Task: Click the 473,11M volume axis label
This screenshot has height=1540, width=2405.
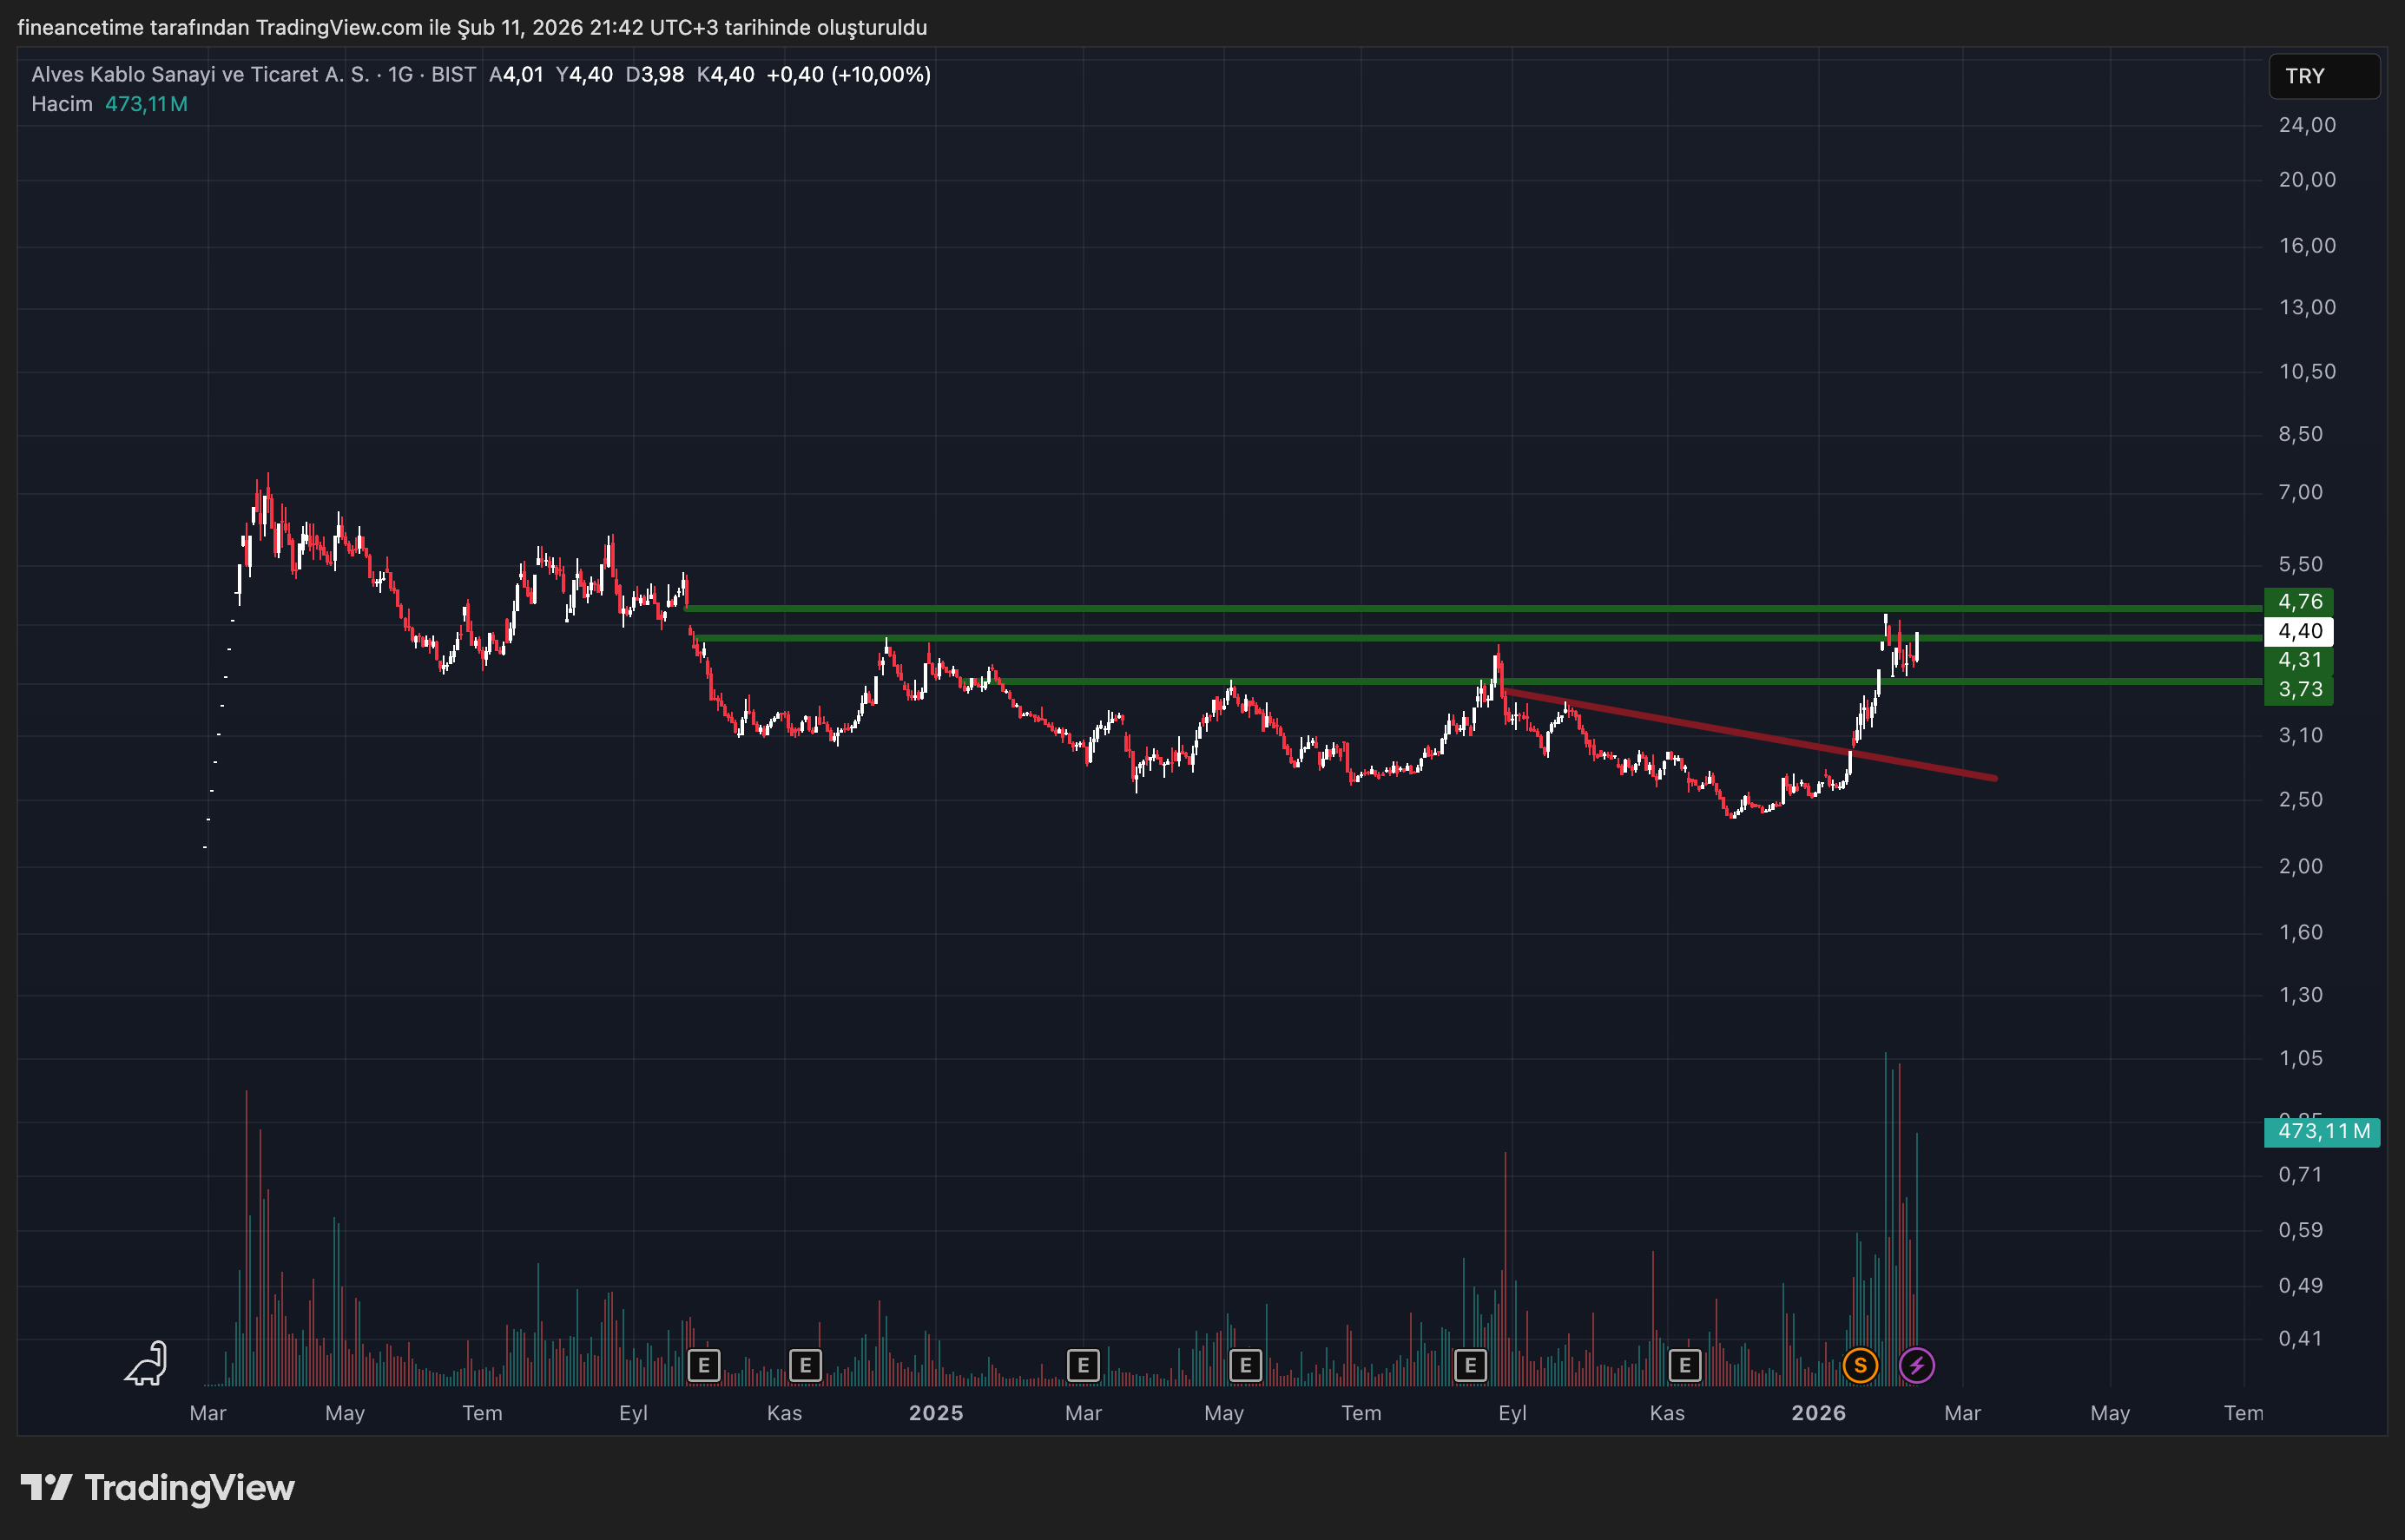Action: point(2322,1131)
